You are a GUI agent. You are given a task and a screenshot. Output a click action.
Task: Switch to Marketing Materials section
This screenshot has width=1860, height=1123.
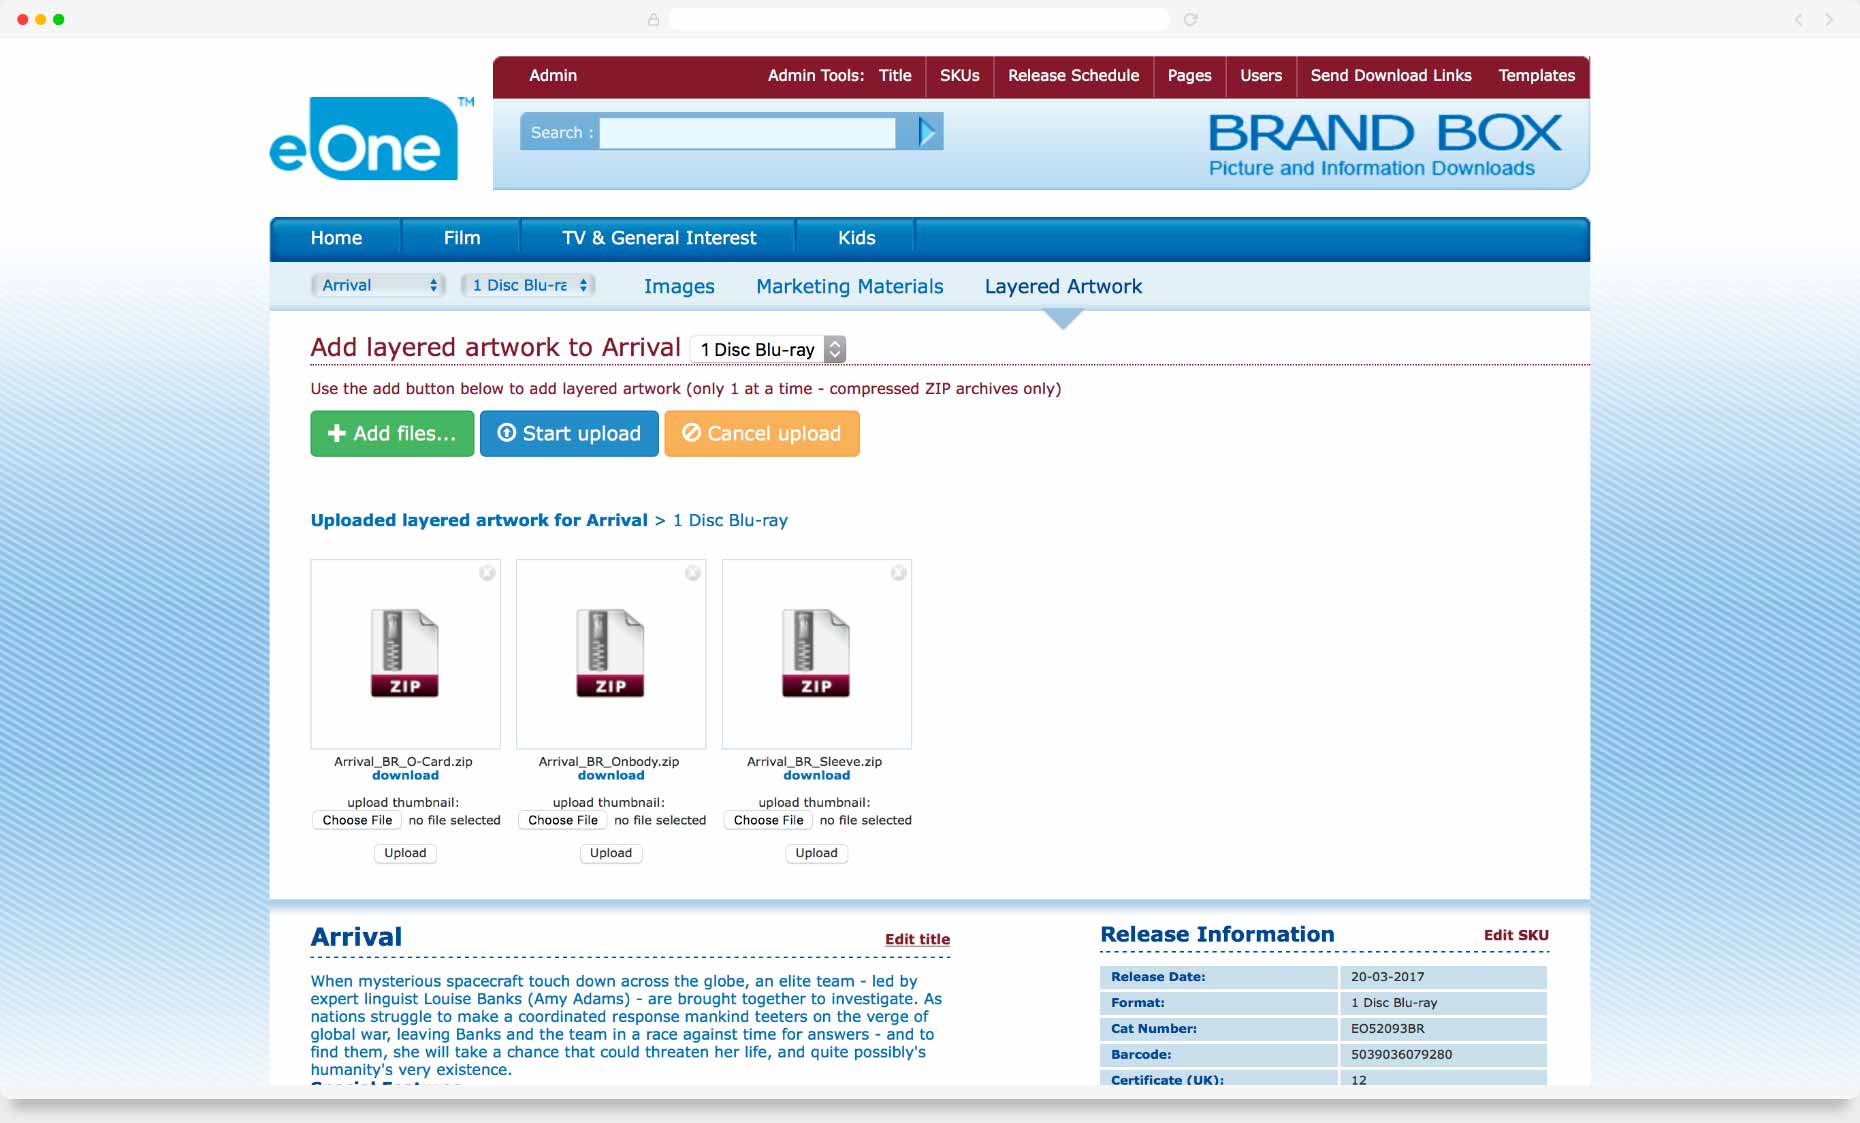coord(849,286)
